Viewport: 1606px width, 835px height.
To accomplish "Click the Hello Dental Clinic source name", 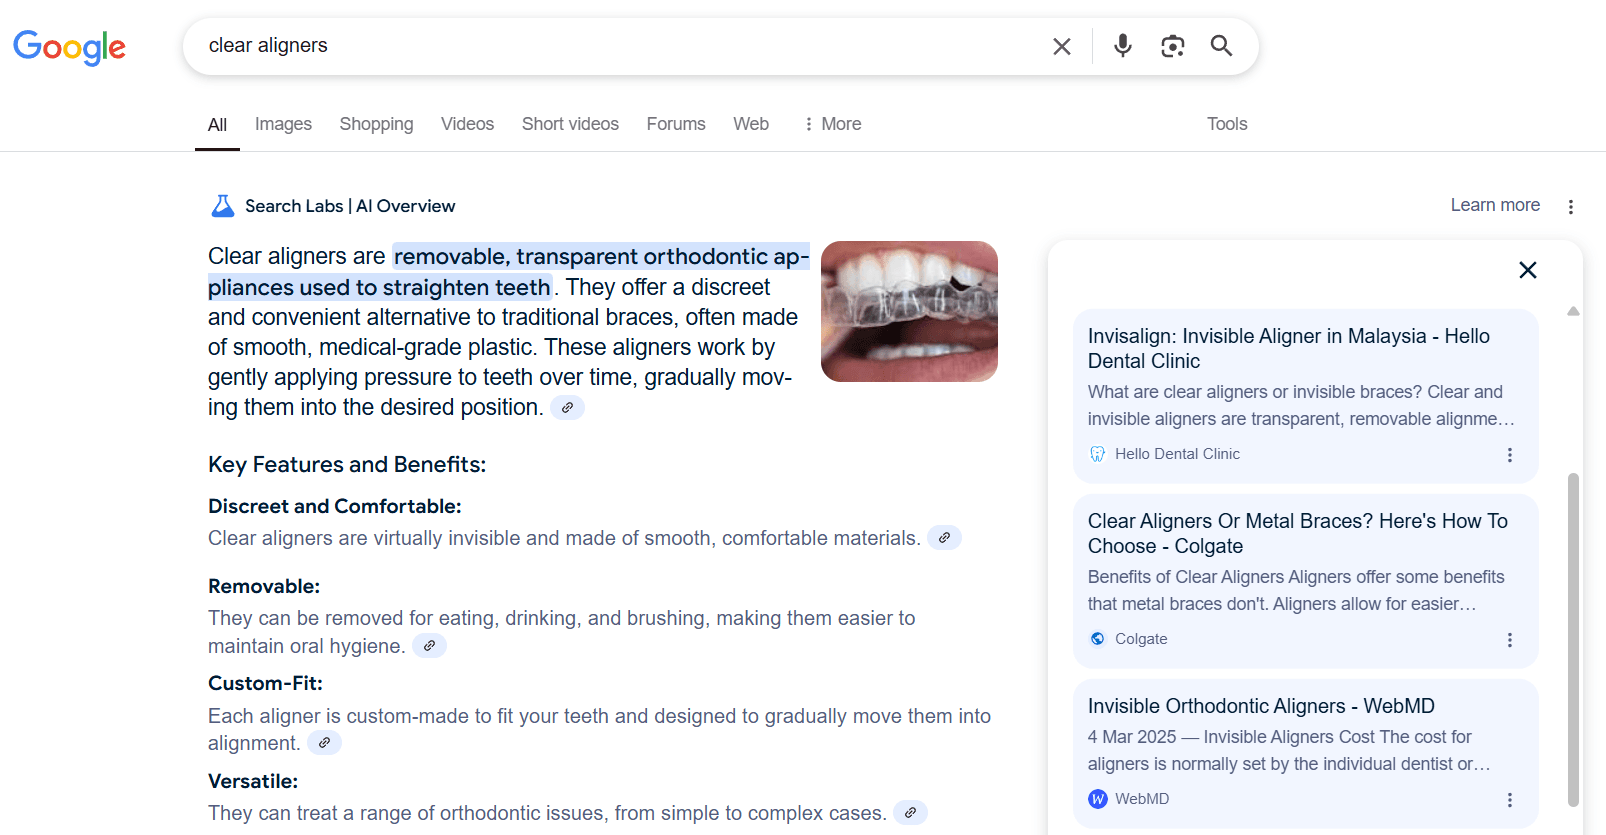I will click(x=1177, y=454).
